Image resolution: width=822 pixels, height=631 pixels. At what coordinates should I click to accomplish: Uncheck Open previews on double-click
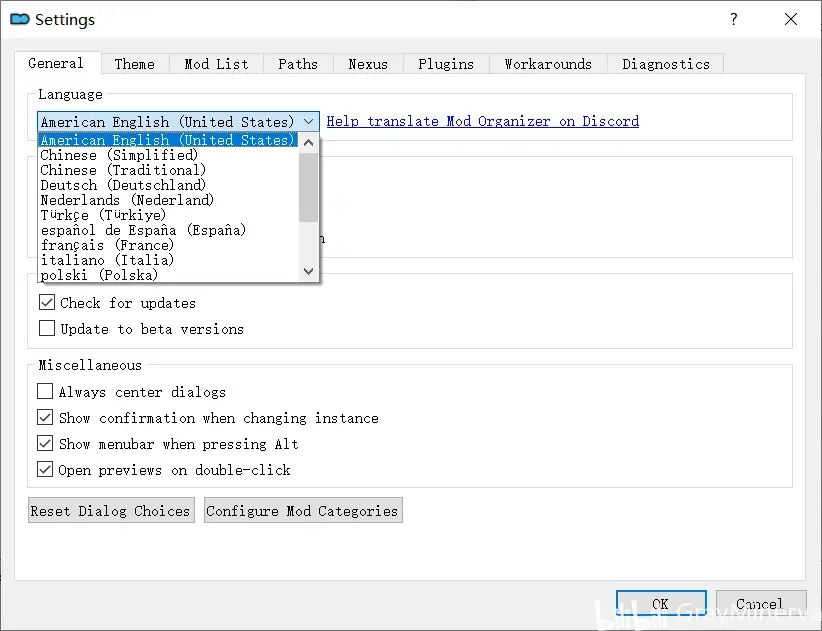click(46, 470)
